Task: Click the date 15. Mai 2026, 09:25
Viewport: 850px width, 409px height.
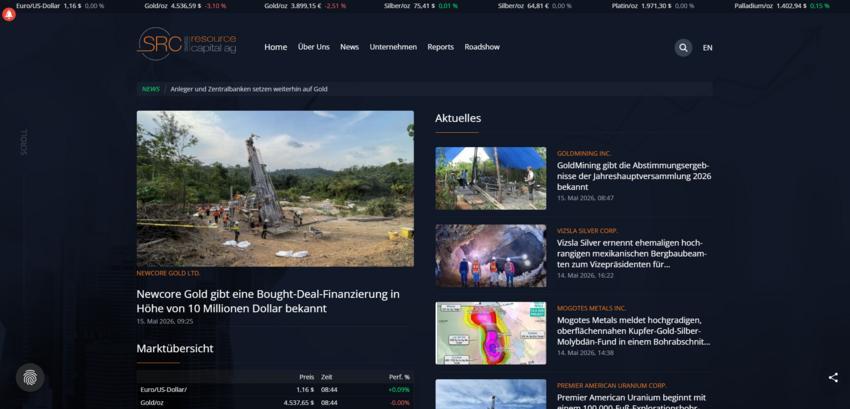Action: tap(165, 321)
